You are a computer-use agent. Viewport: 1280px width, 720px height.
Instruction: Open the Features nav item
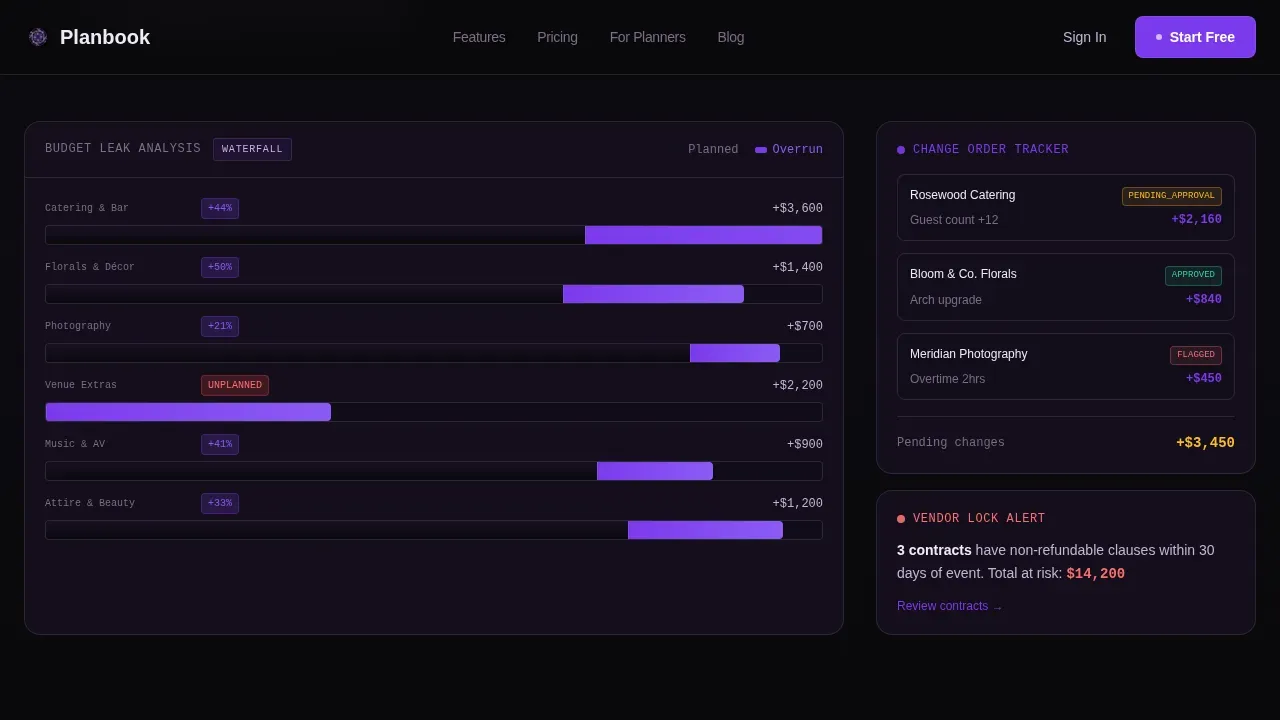[x=479, y=37]
